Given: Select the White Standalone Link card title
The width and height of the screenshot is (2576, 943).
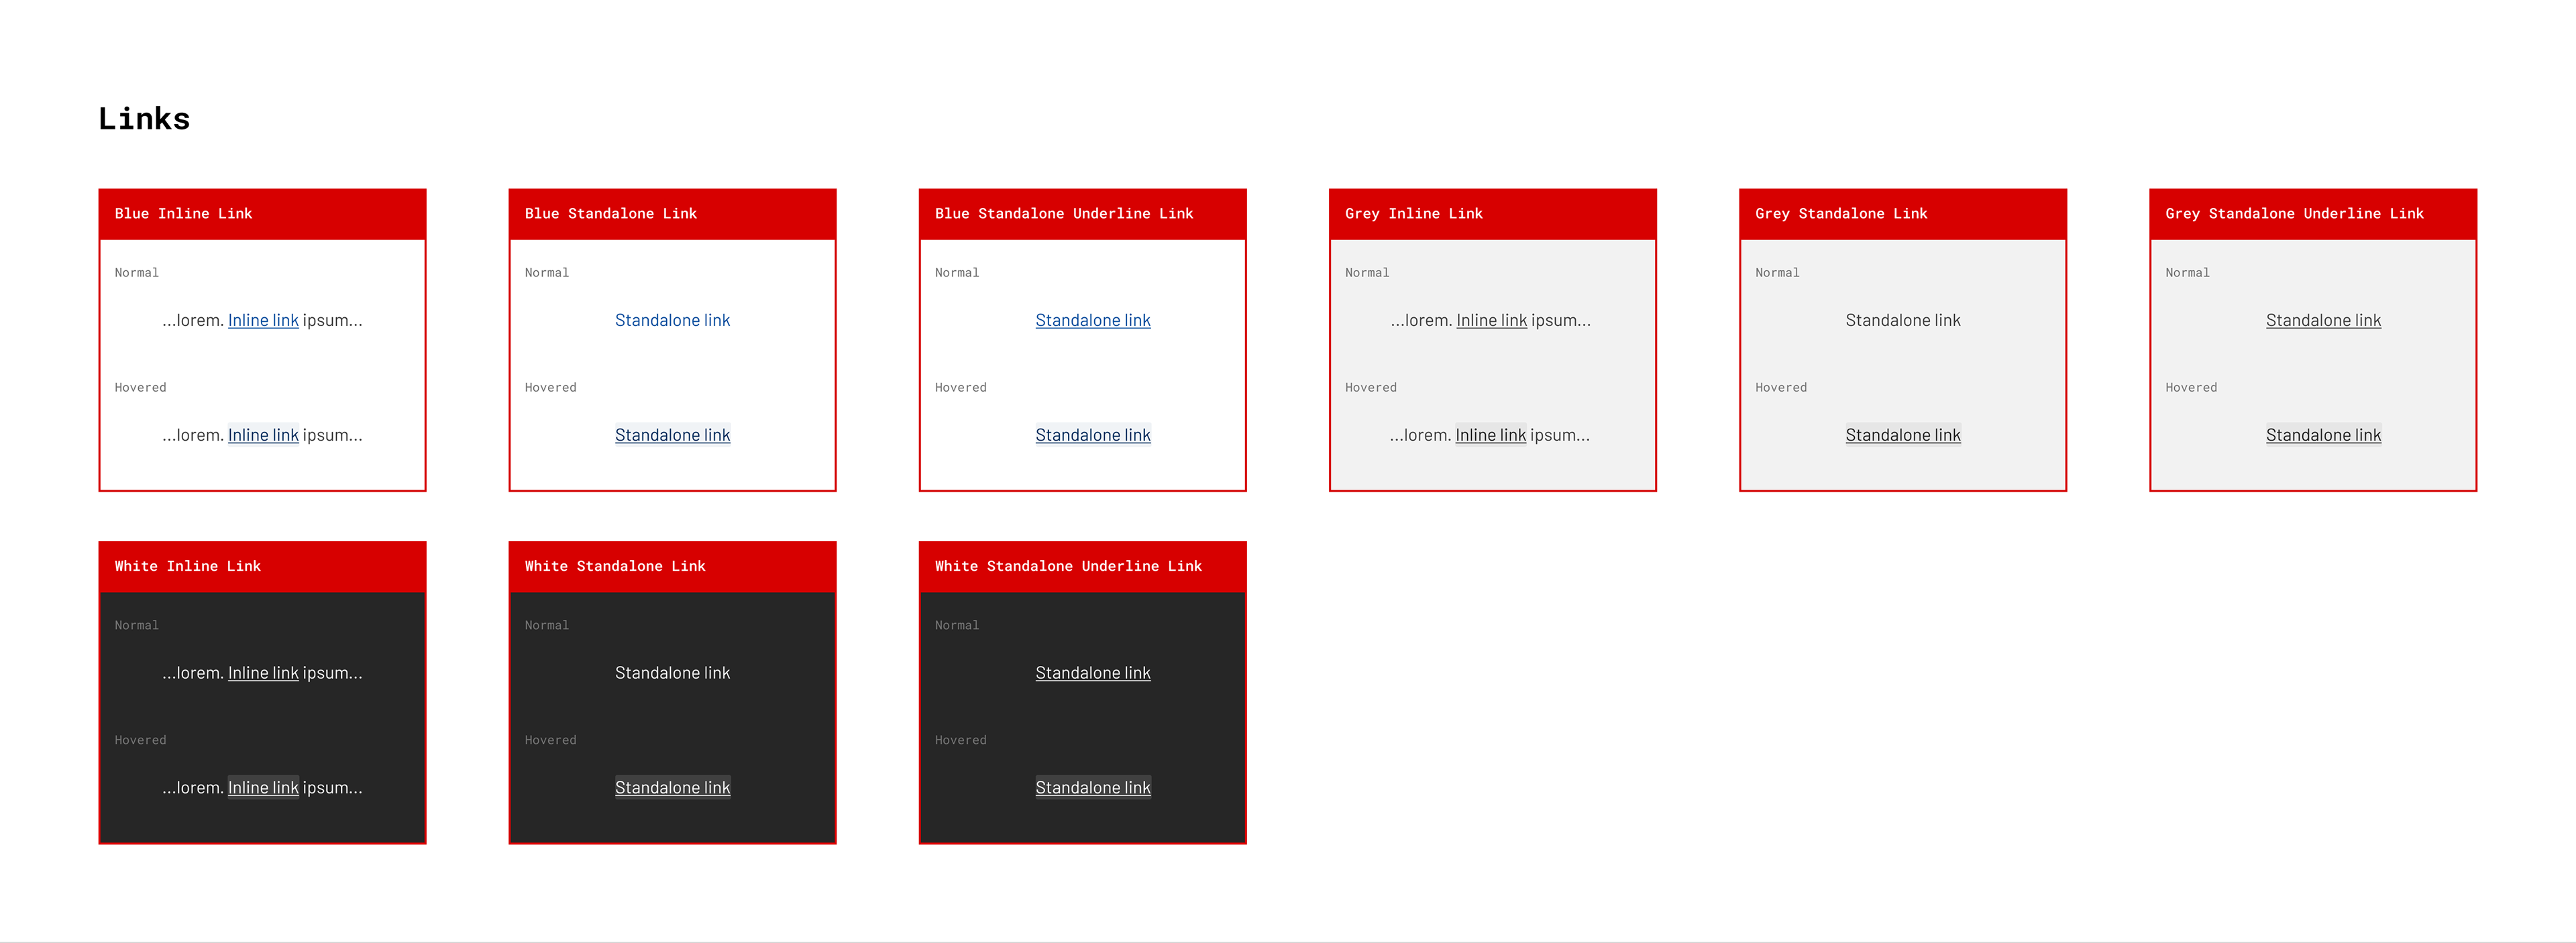Looking at the screenshot, I should pos(615,566).
